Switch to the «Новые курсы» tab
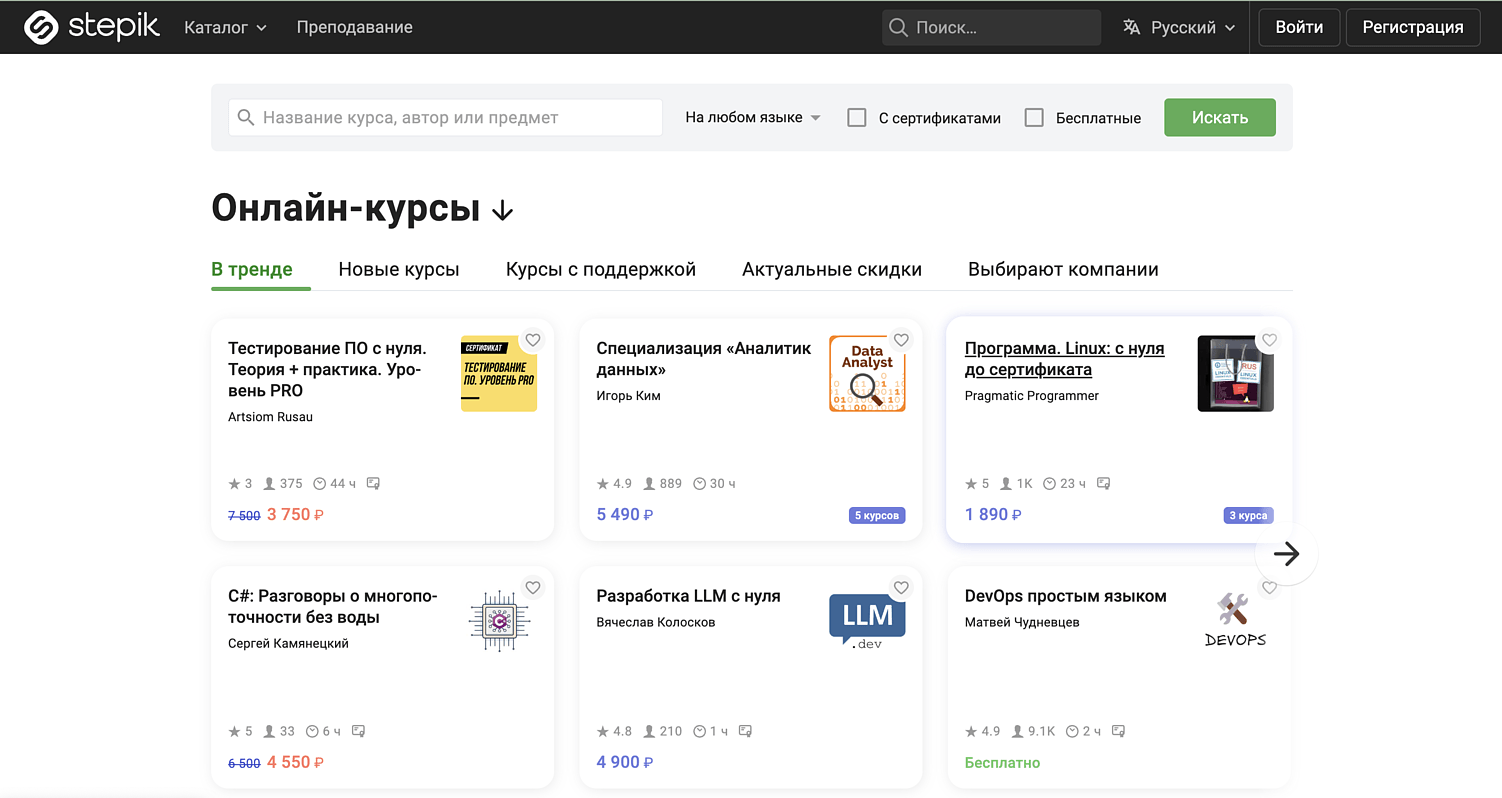This screenshot has width=1502, height=798. click(x=398, y=269)
